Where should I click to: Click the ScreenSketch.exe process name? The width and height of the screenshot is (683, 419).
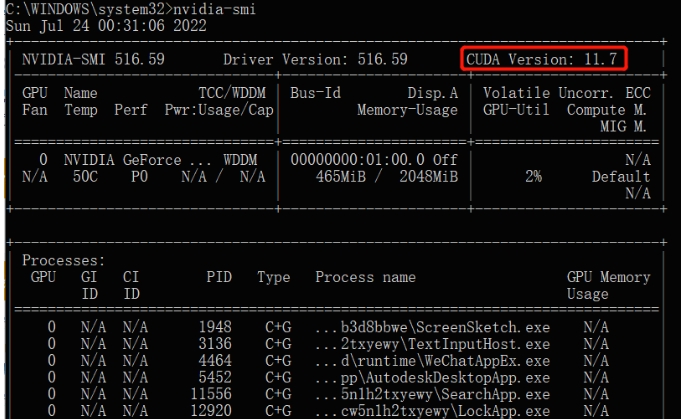point(432,327)
